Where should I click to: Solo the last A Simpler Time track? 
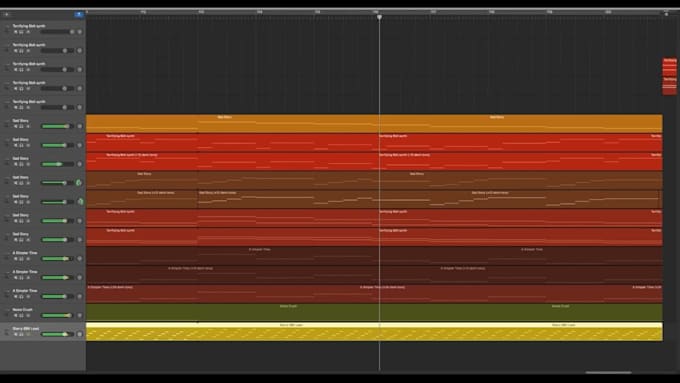(21, 297)
